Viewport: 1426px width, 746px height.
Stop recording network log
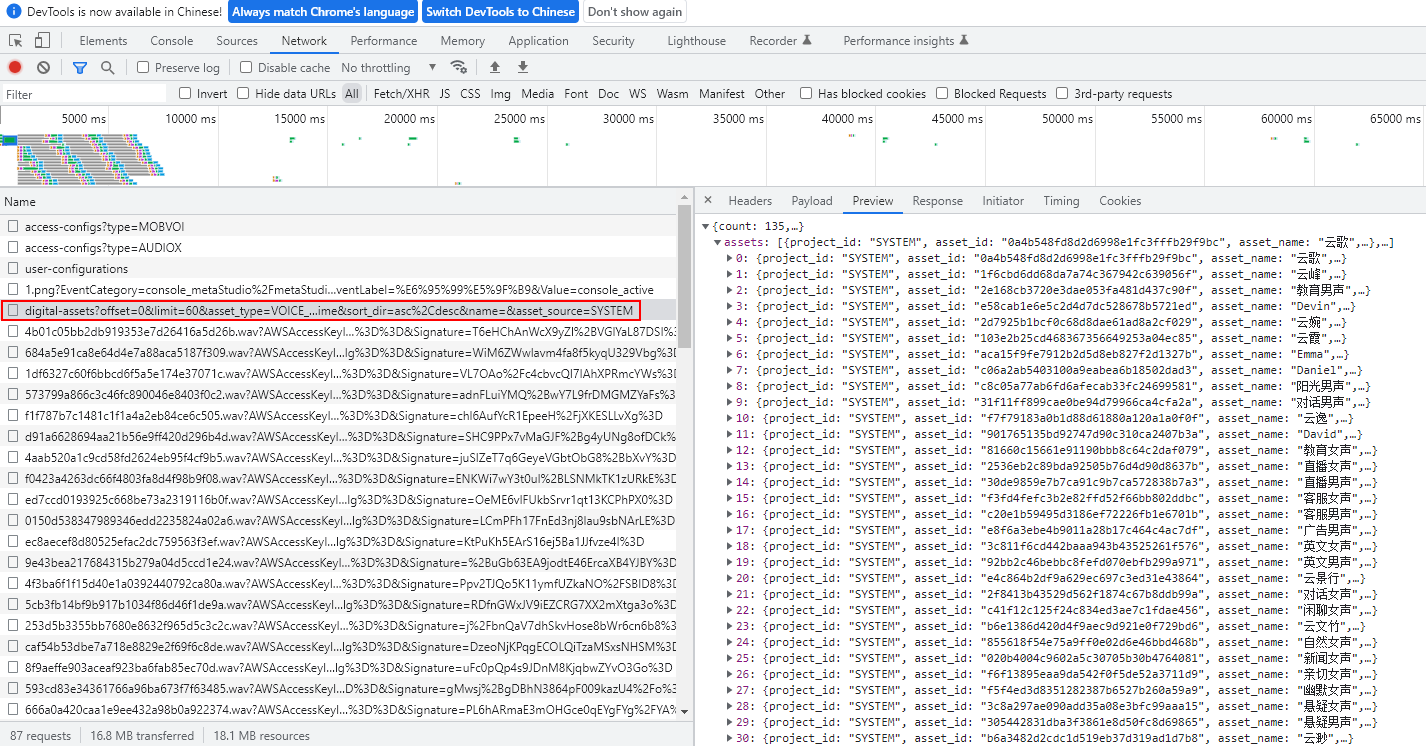15,68
